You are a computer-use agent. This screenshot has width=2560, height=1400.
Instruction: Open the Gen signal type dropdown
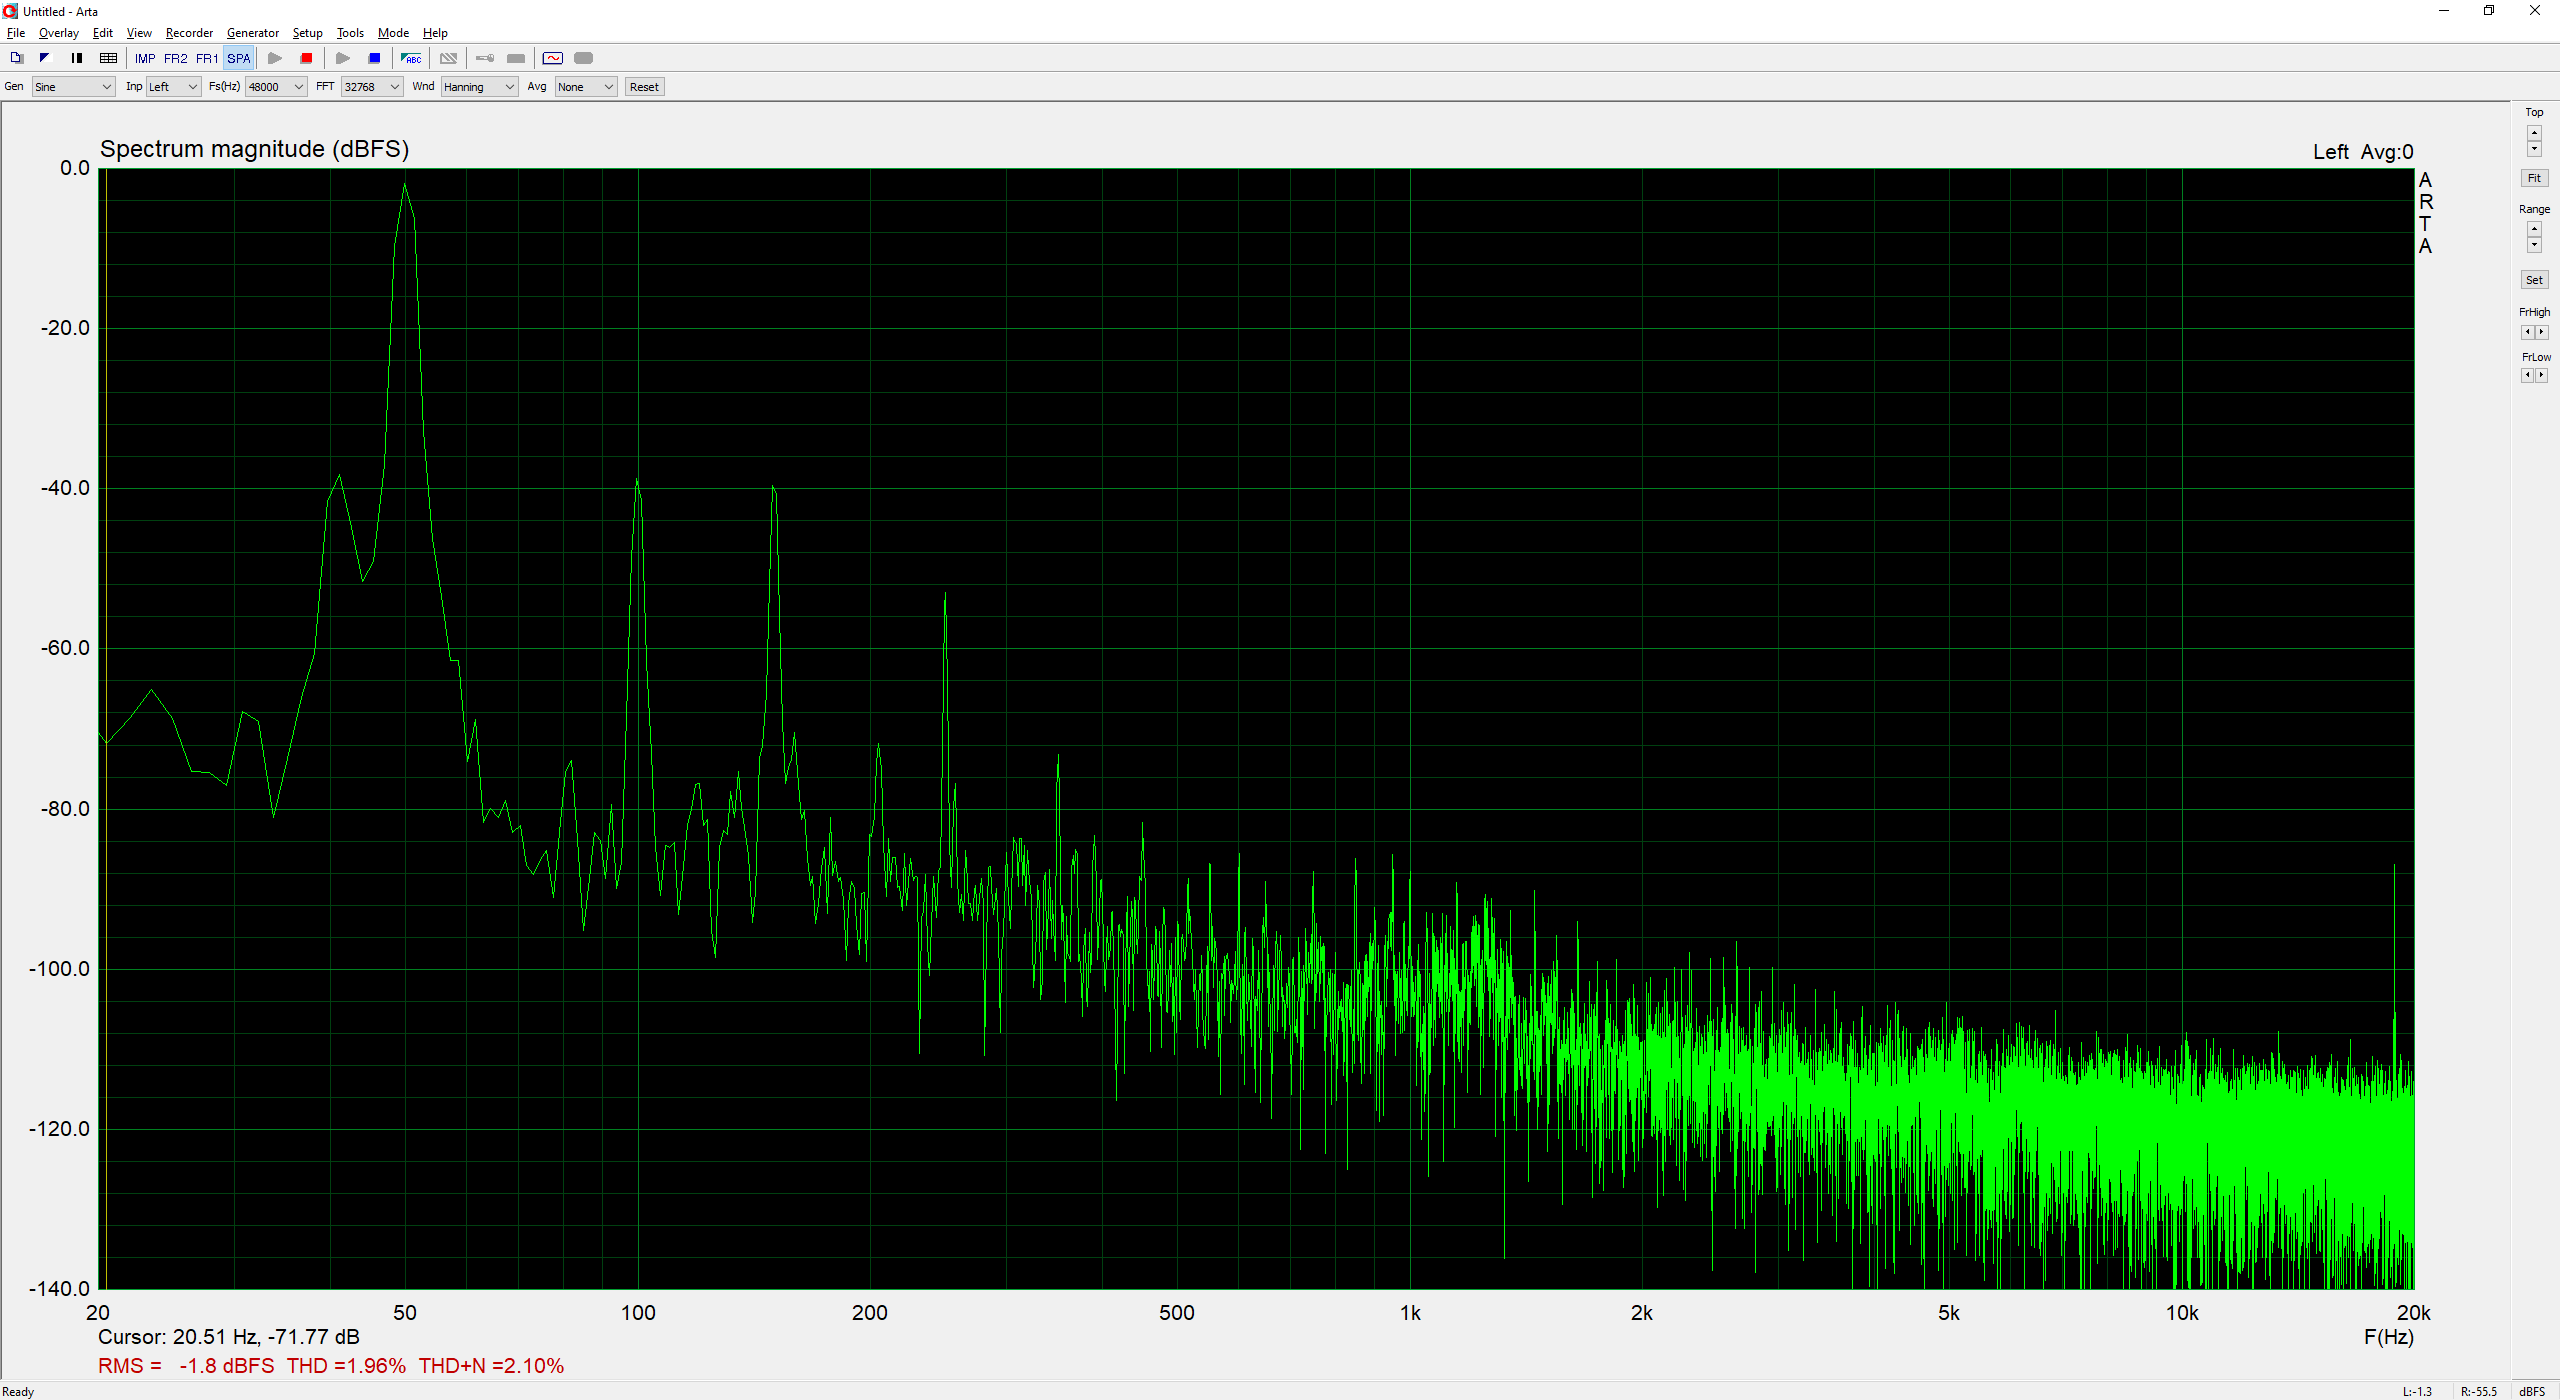[74, 87]
